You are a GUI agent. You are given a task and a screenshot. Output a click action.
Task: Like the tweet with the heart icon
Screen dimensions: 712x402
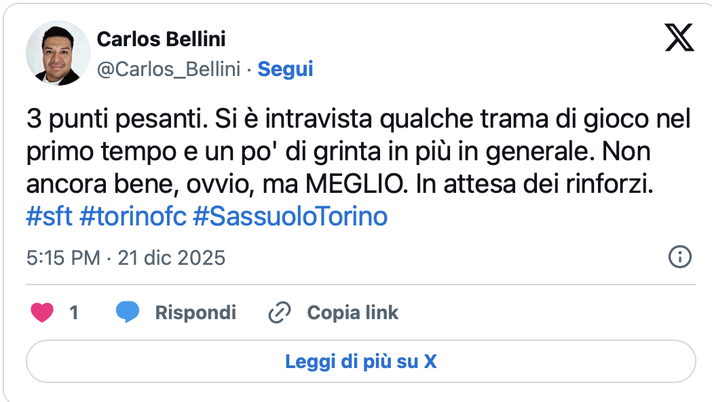[42, 313]
